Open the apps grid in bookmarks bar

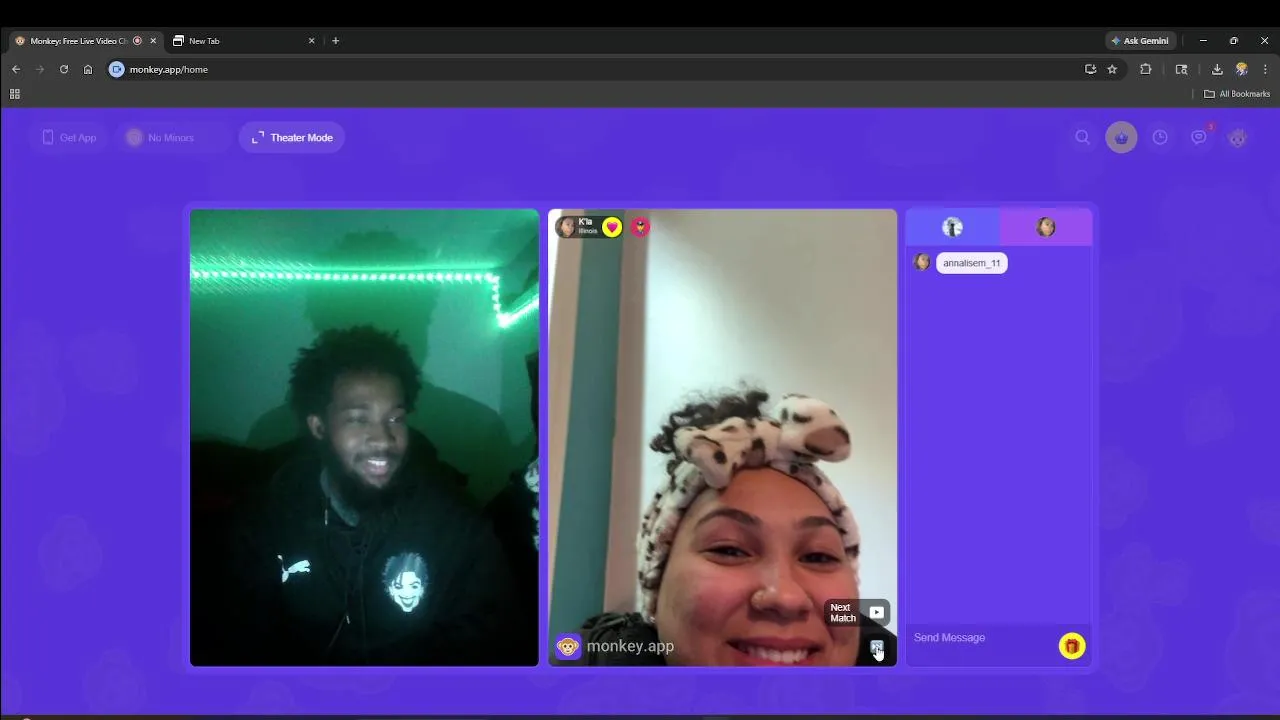(15, 94)
